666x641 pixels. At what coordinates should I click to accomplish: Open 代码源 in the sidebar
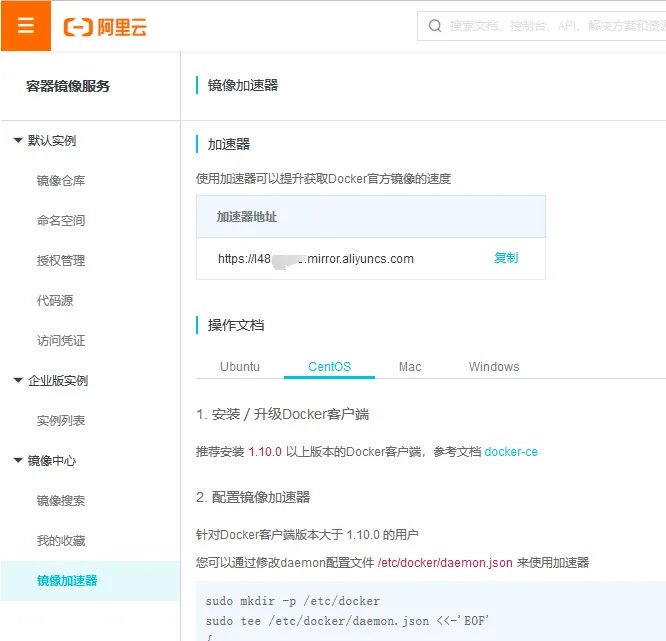click(55, 300)
